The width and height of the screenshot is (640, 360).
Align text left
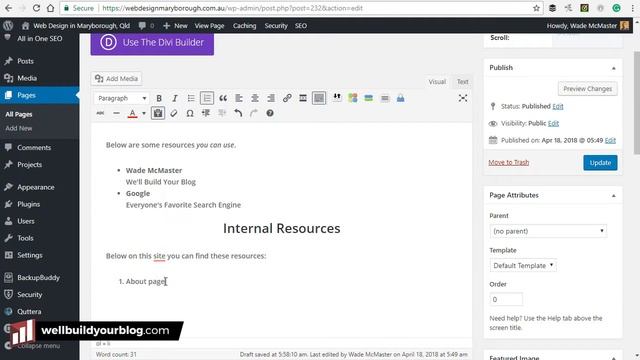pos(239,98)
